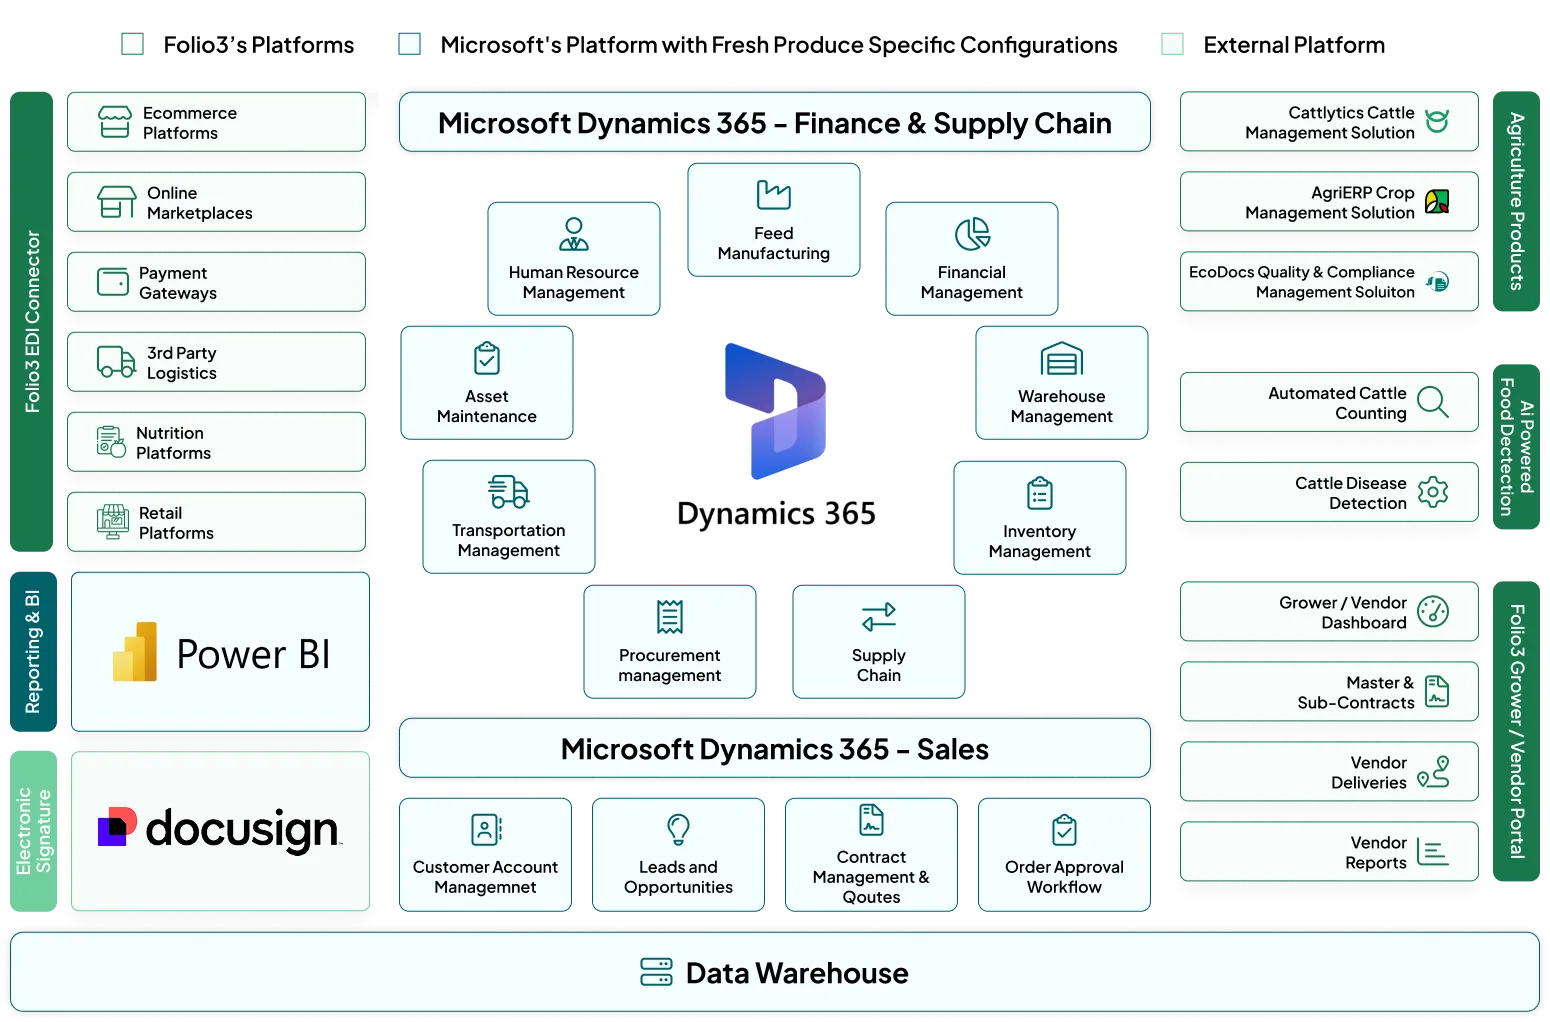Click the Grower / Vendor Dashboard gauge icon
This screenshot has height=1022, width=1550.
tap(1432, 611)
